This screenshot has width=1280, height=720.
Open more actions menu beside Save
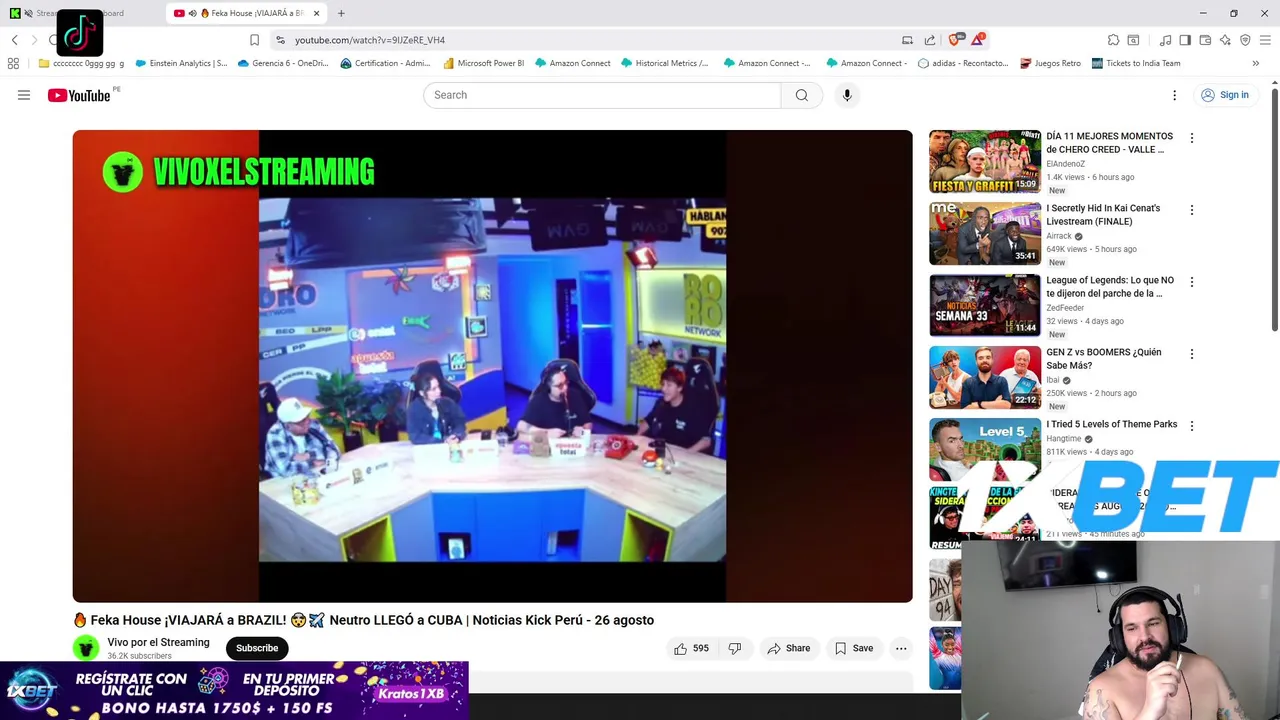(x=901, y=648)
